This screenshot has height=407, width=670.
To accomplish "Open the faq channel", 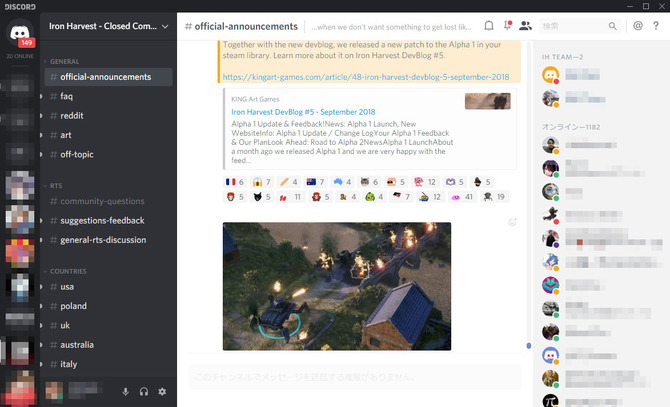I will 108,96.
